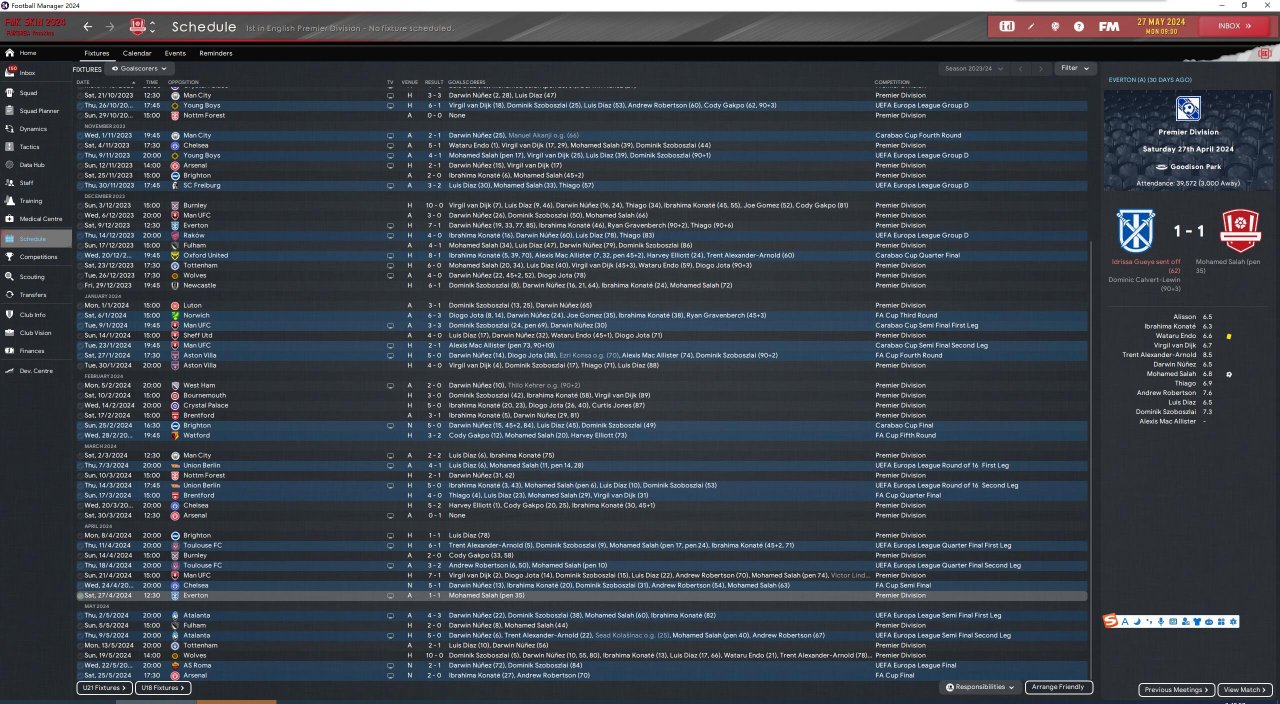The width and height of the screenshot is (1280, 704).
Task: Click the Sogou S logo on input toolbar
Action: [1111, 622]
